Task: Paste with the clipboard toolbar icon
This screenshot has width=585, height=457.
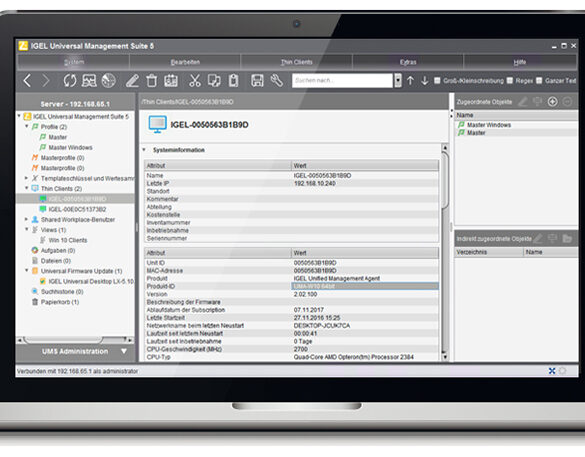Action: pyautogui.click(x=234, y=81)
